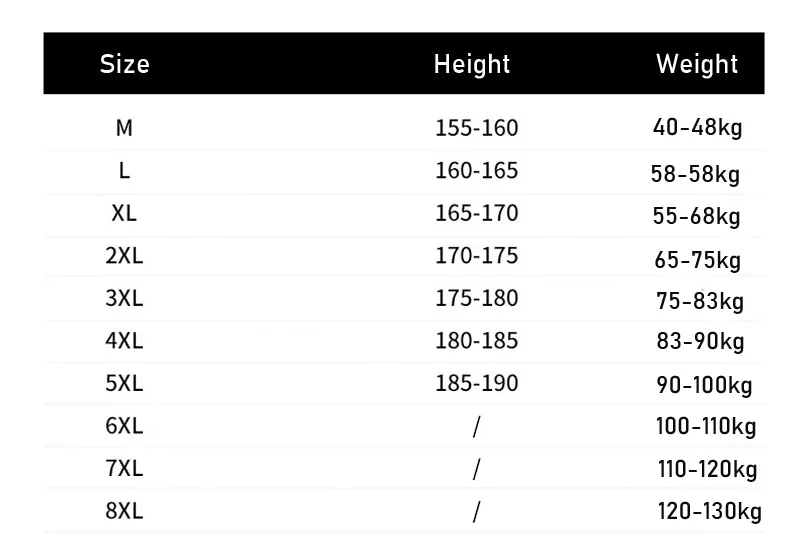This screenshot has width=800, height=552.
Task: Select the 165-170 height cell
Action: tap(477, 213)
